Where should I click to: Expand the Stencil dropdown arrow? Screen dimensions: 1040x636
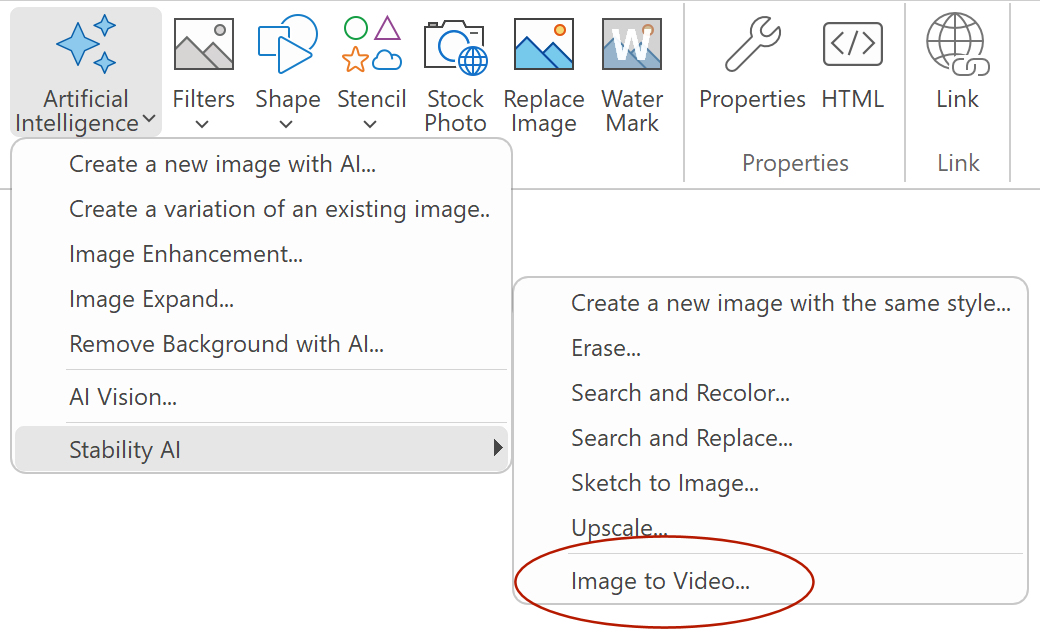click(371, 125)
